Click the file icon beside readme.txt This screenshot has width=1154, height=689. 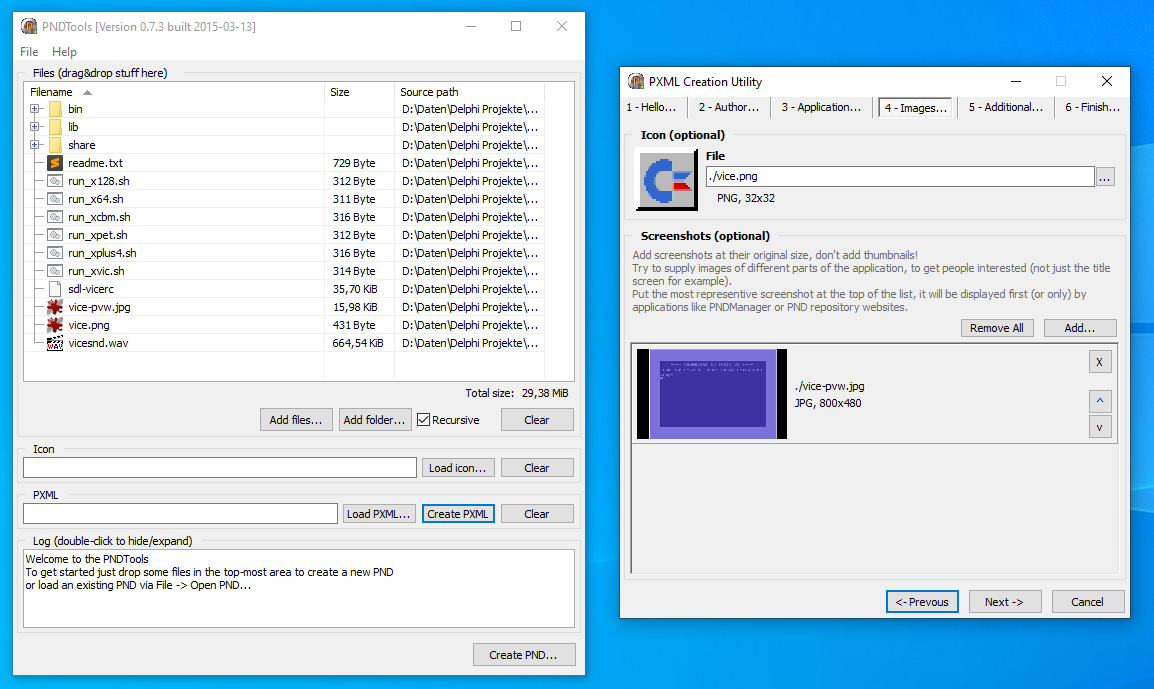tap(57, 162)
